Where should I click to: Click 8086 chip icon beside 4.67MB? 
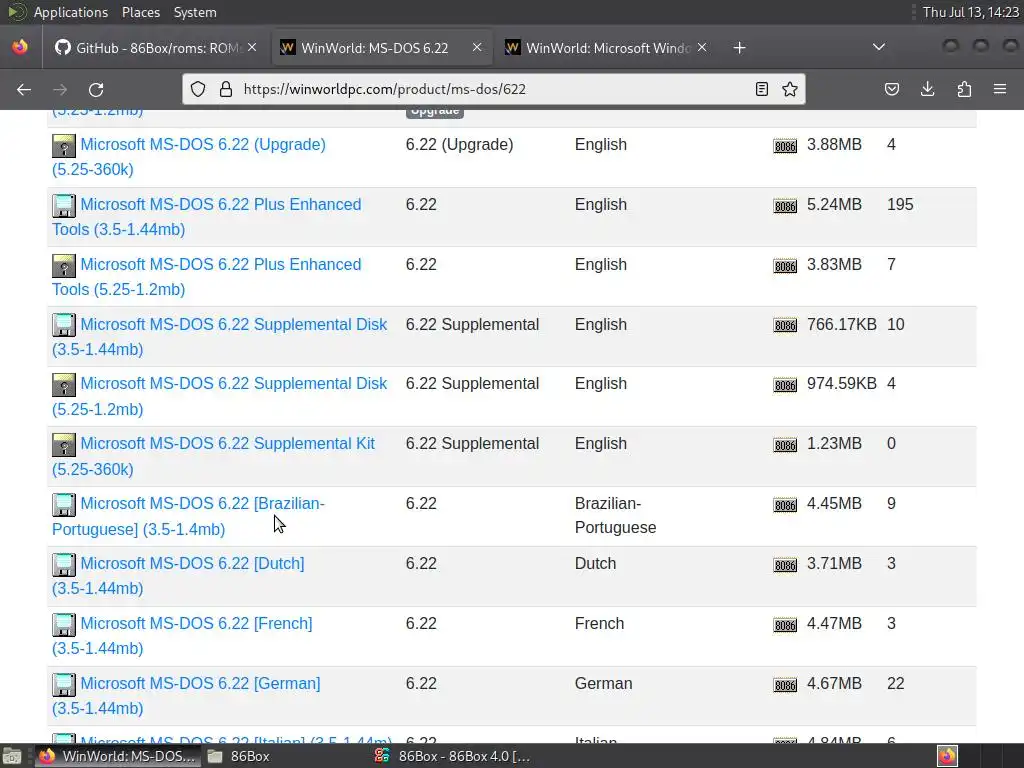(x=785, y=685)
